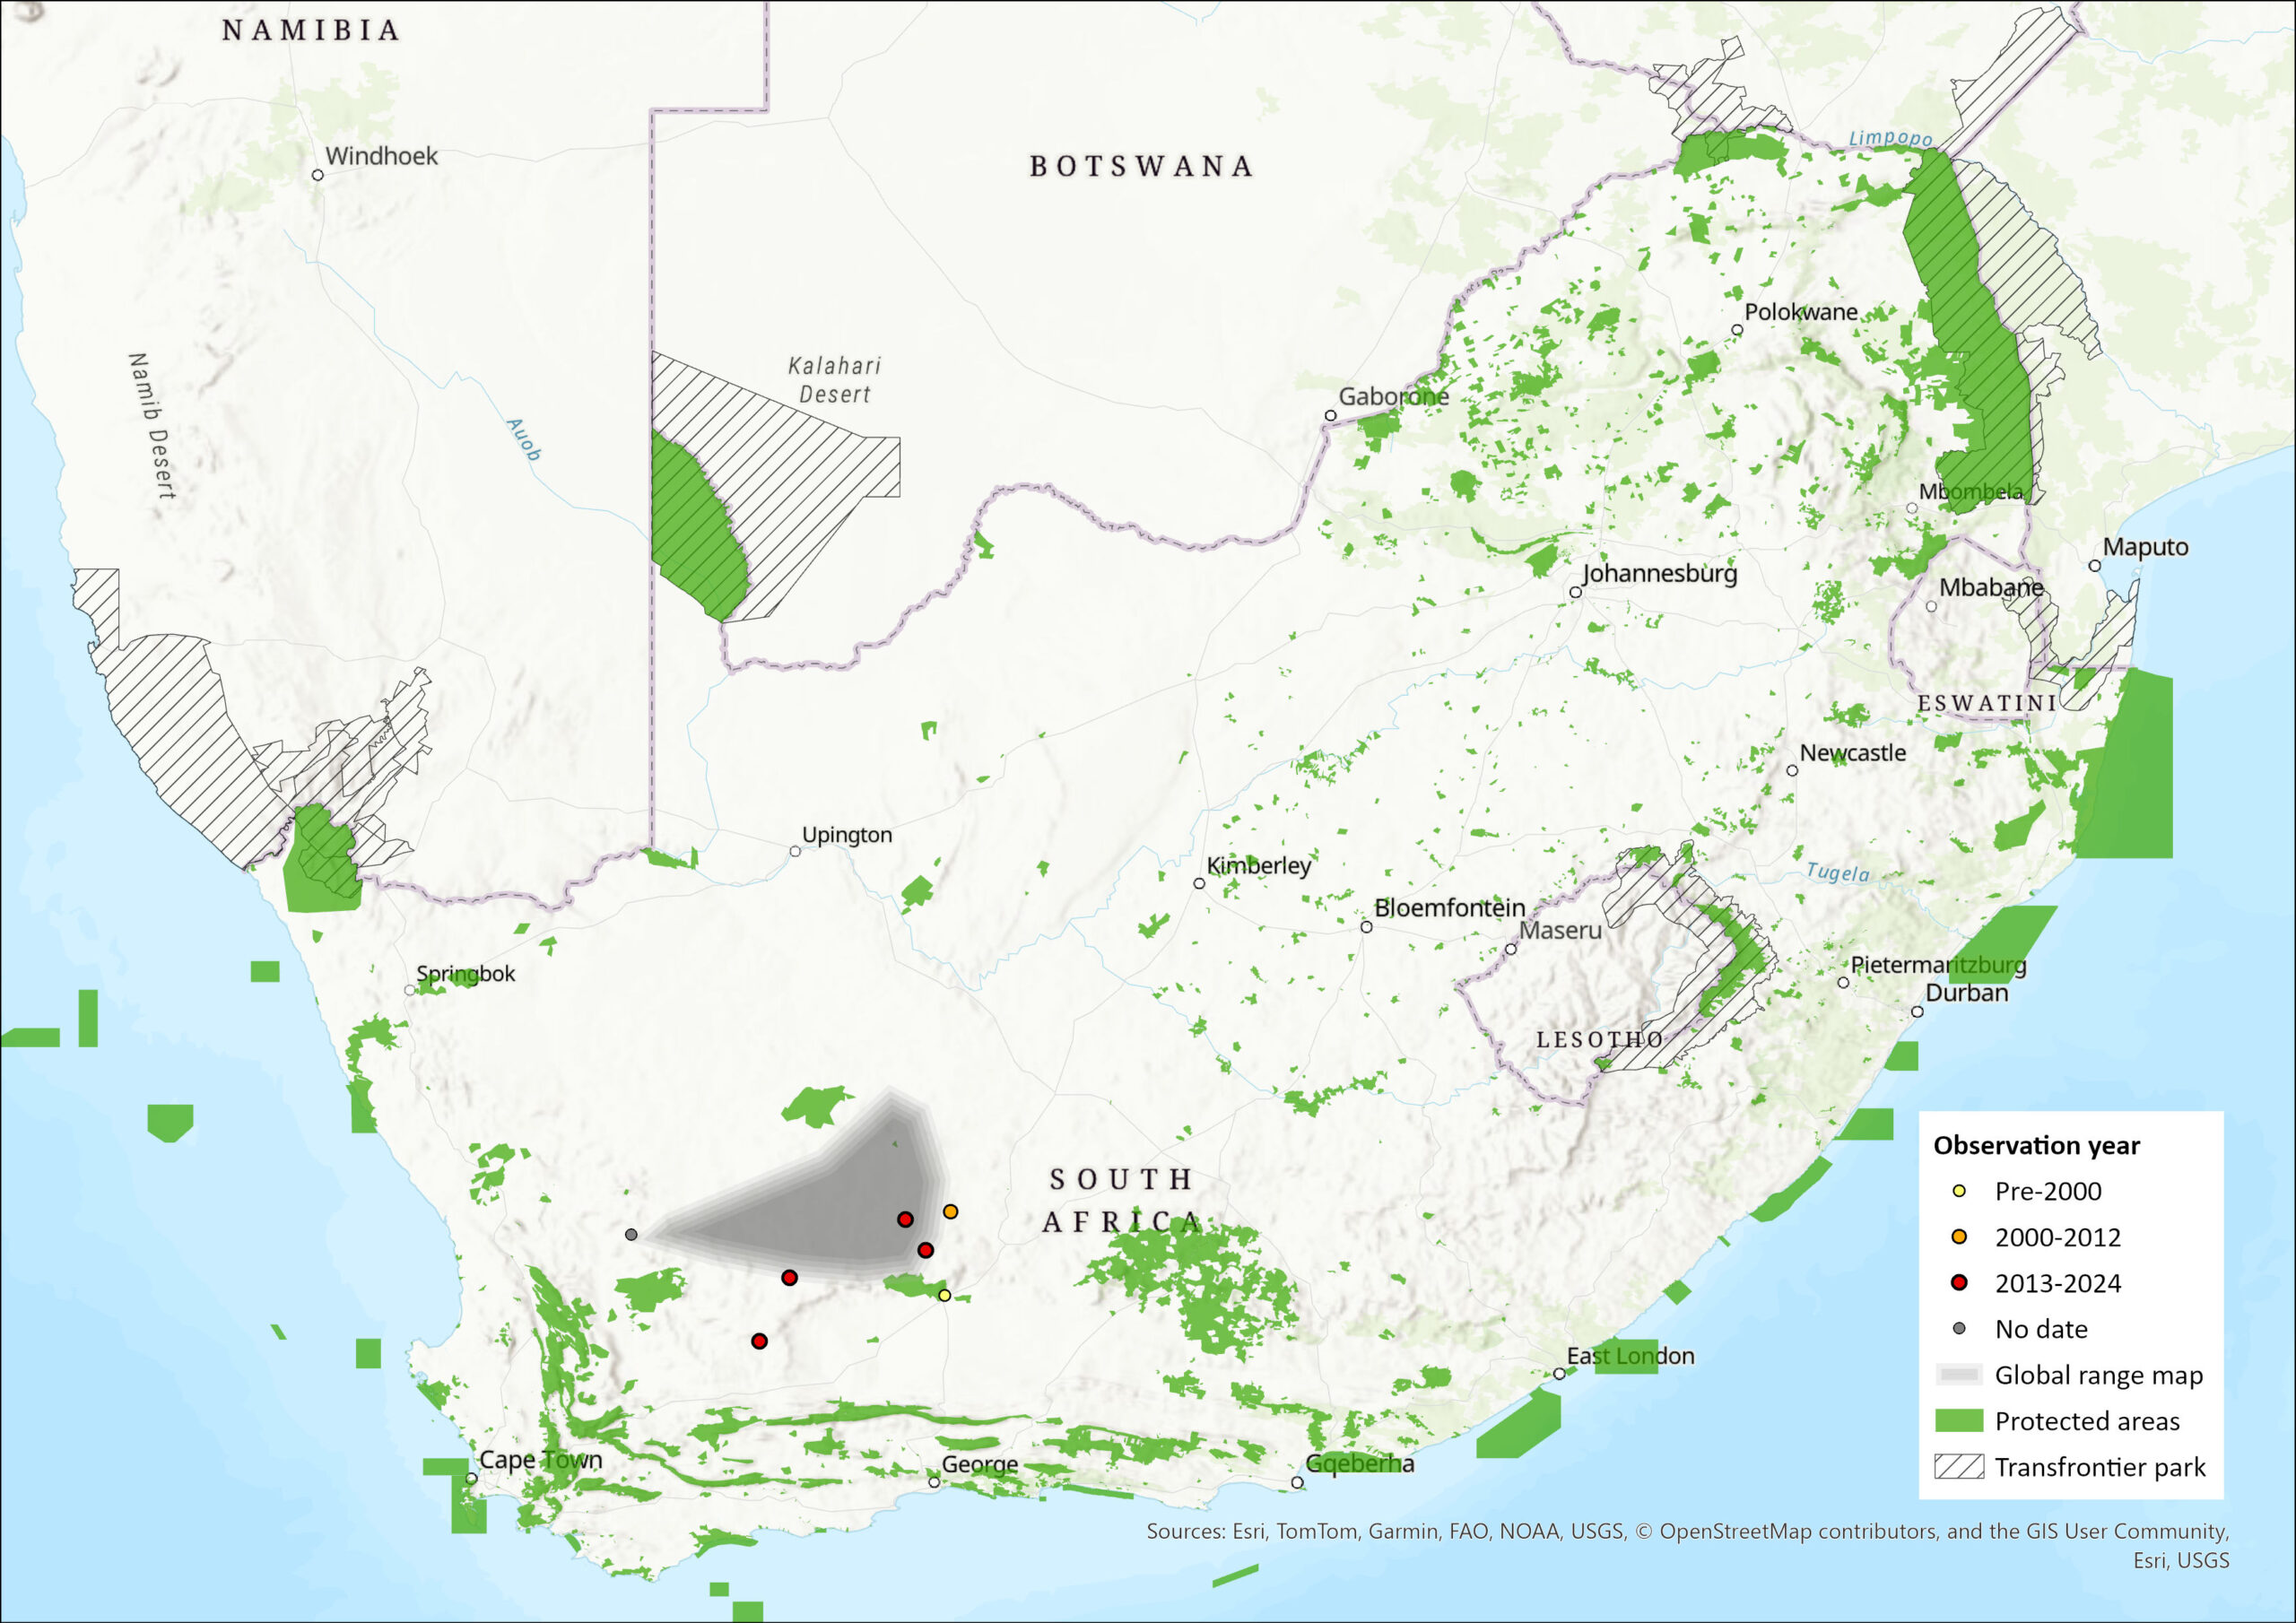This screenshot has width=2296, height=1623.
Task: Click the East London city marker
Action: pos(1559,1374)
